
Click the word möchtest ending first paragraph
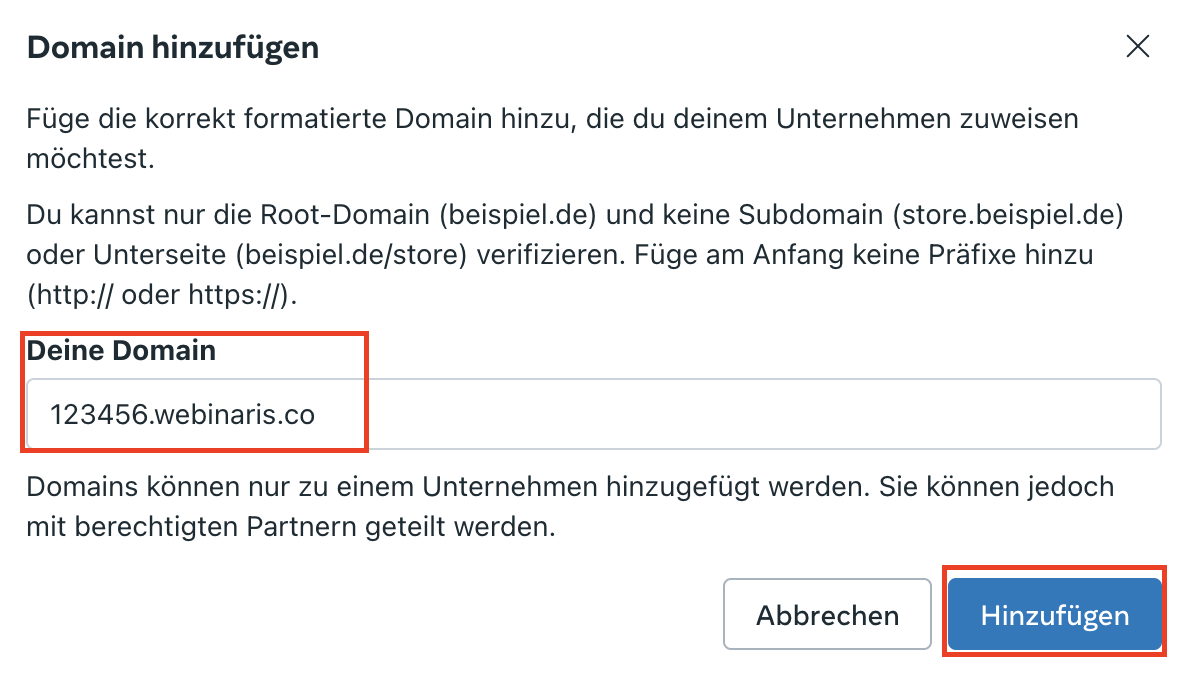coord(90,159)
